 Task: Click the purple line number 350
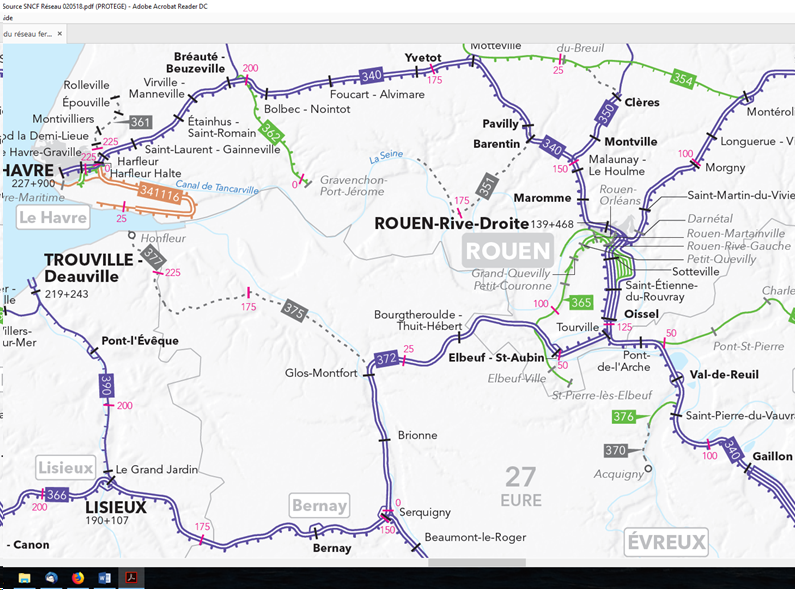(x=606, y=114)
